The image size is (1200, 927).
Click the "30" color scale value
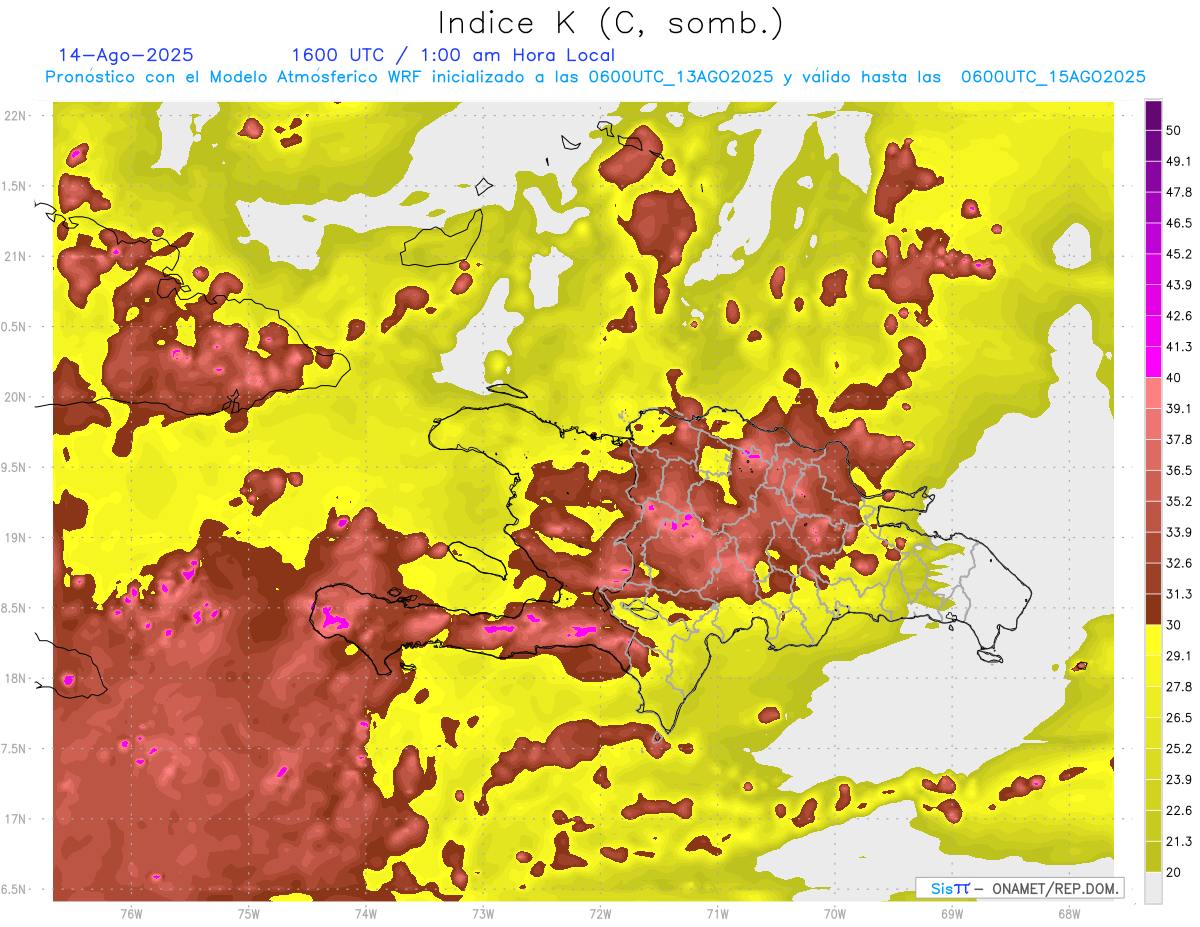point(1174,625)
